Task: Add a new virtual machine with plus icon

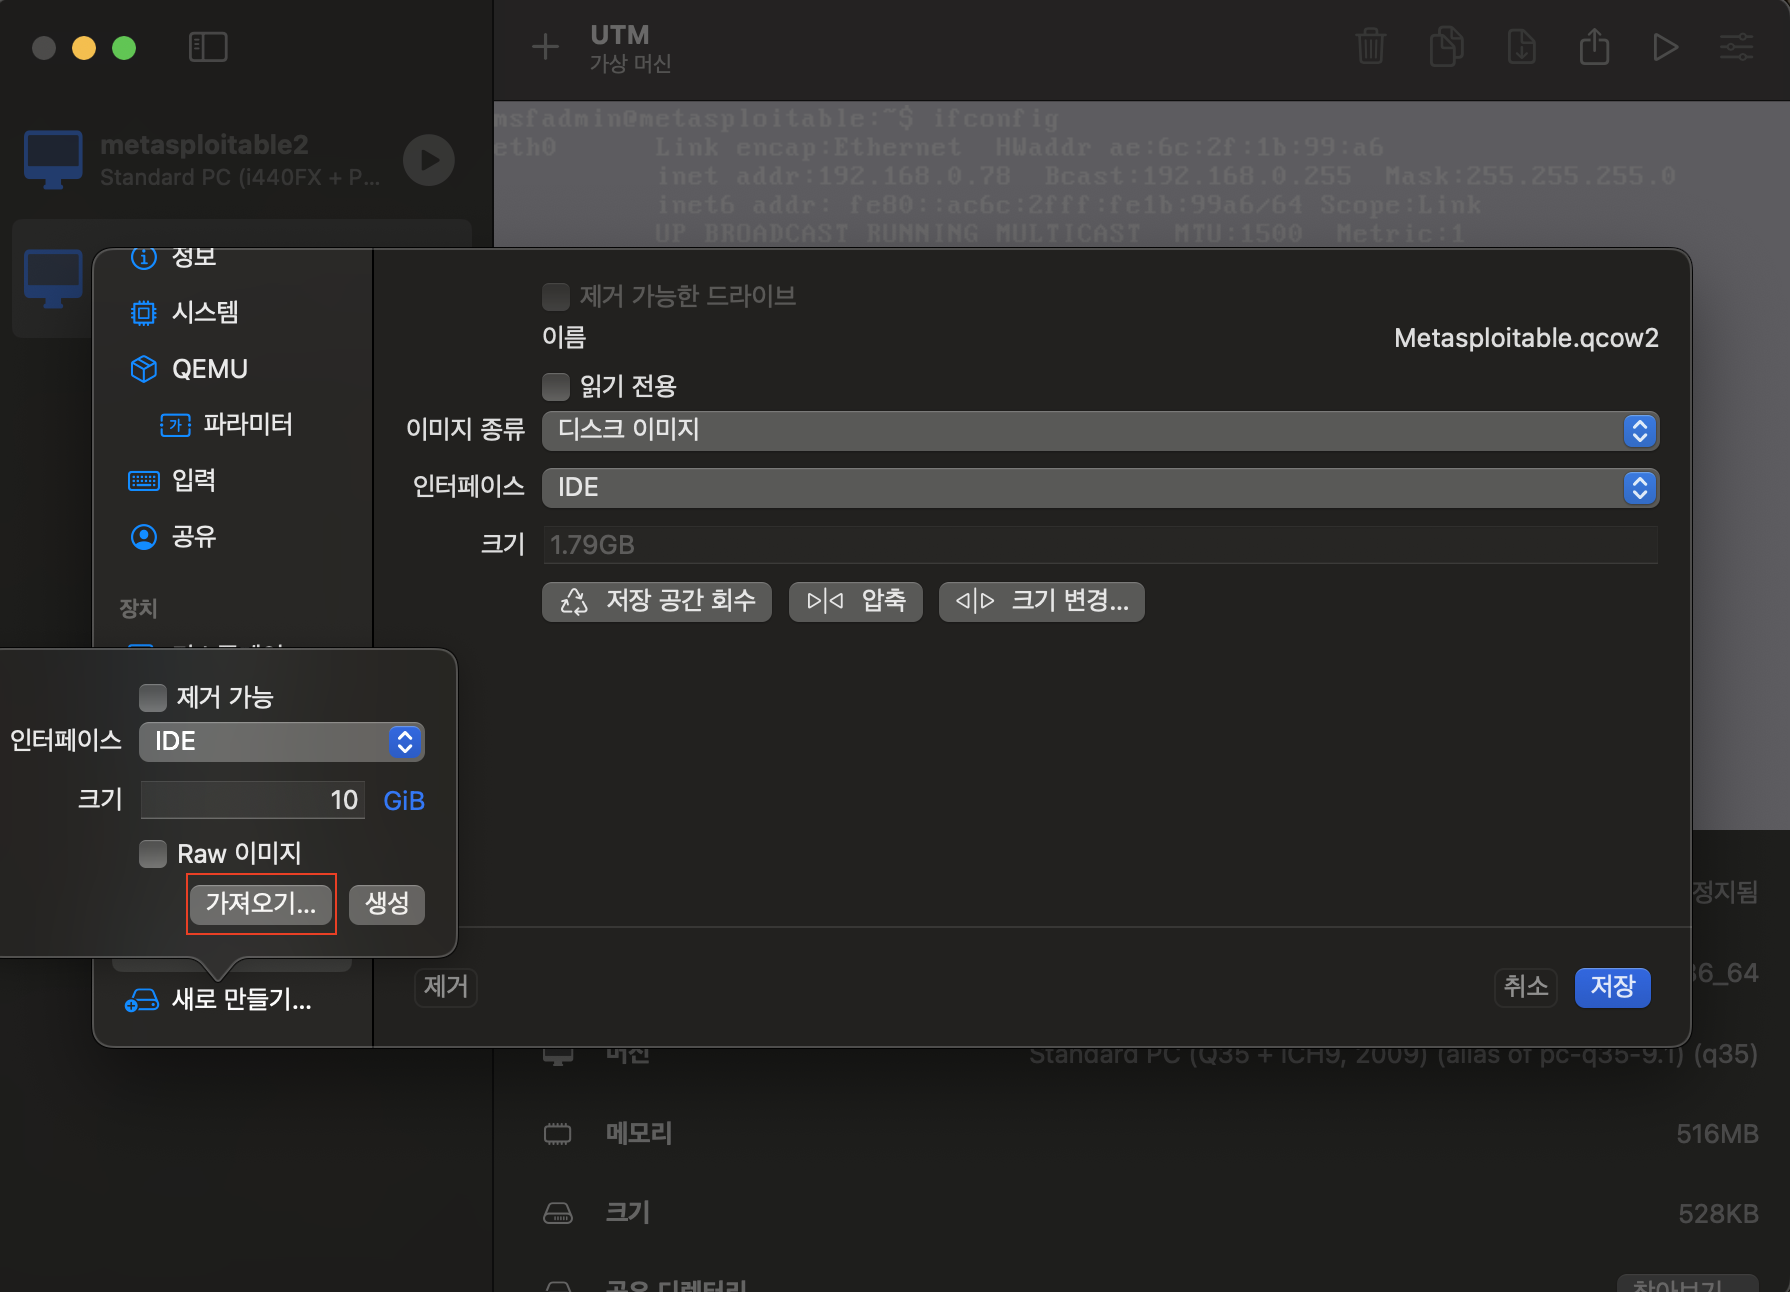Action: 545,47
